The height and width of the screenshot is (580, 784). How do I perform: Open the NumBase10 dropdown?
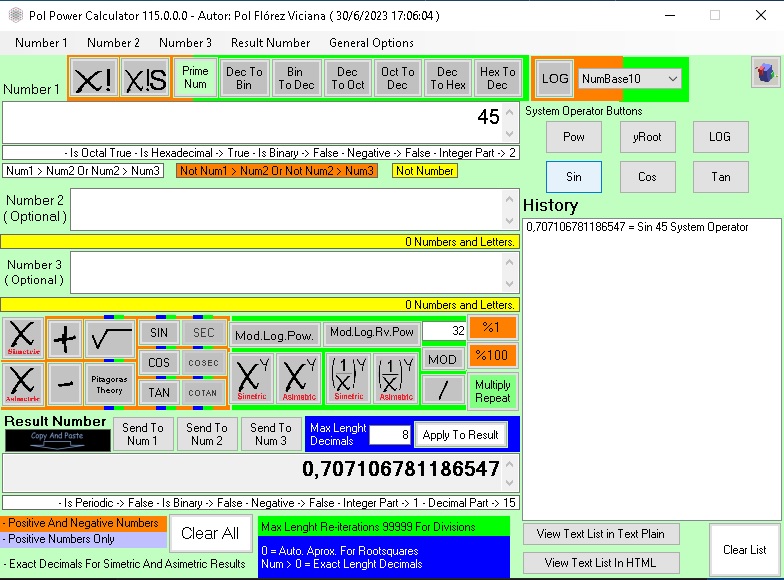630,78
